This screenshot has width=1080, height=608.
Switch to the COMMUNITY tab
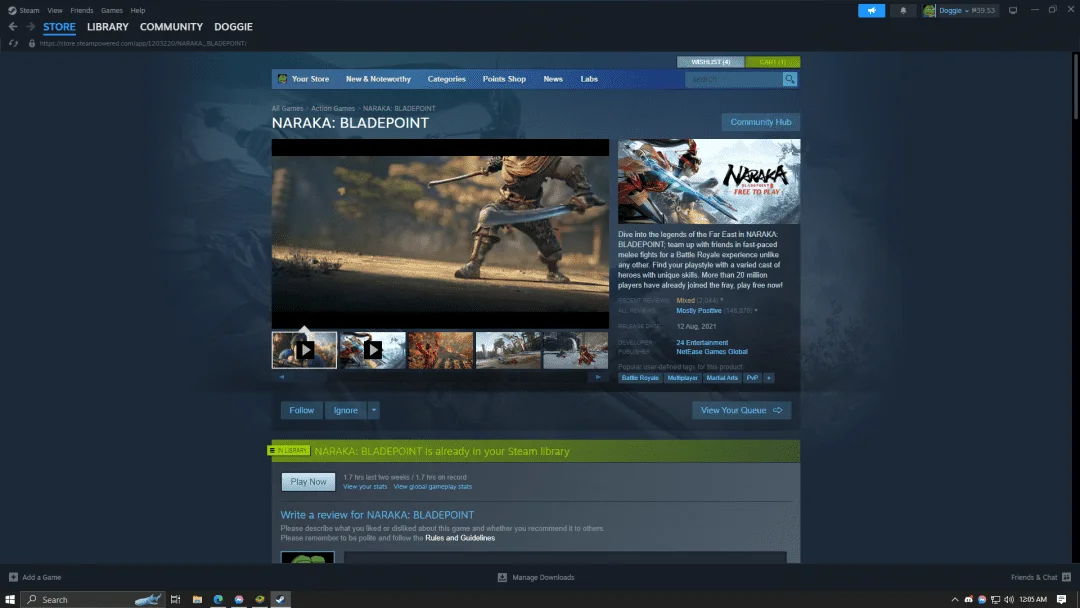click(x=171, y=27)
